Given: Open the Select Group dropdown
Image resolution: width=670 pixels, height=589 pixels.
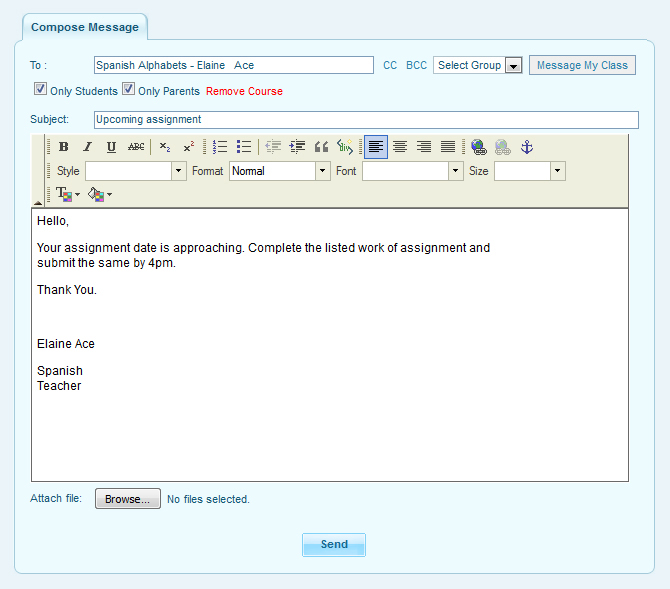Looking at the screenshot, I should [512, 66].
